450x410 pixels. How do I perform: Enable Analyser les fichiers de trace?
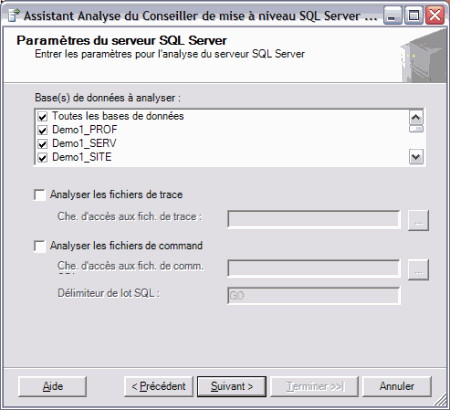point(40,195)
